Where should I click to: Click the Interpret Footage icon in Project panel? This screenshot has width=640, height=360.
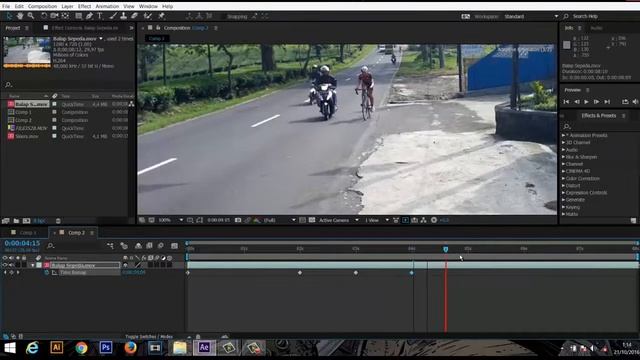point(6,221)
